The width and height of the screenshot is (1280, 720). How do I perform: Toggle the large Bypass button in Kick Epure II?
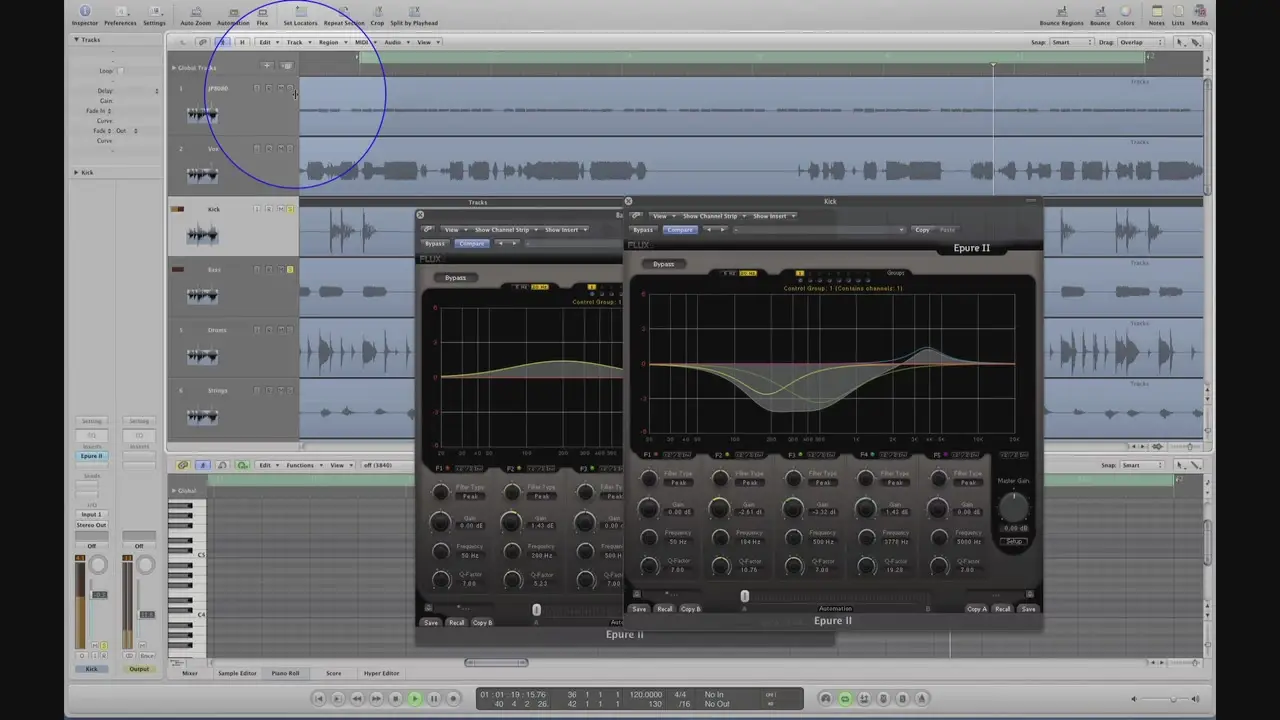coord(664,264)
